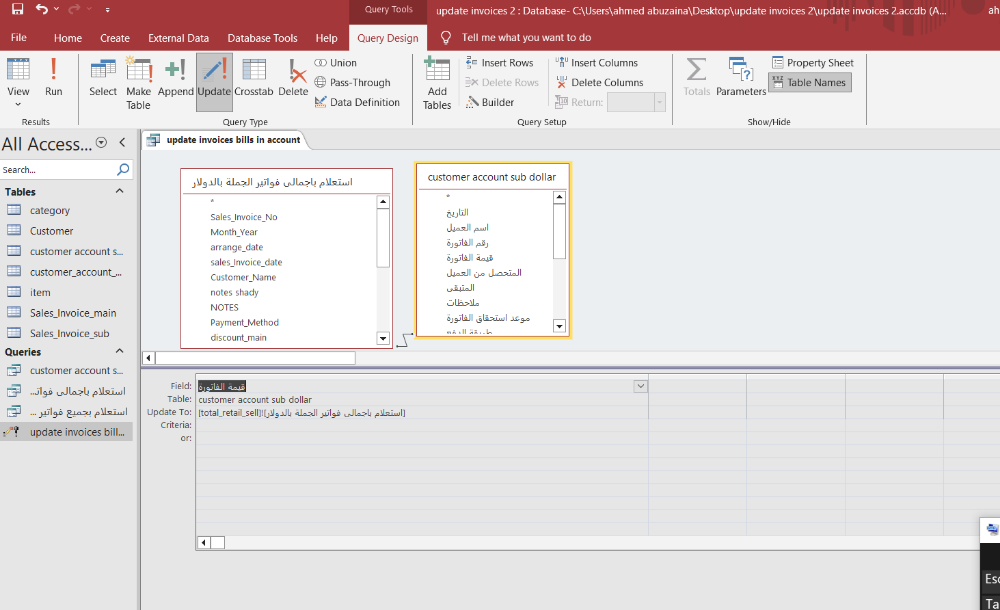Select the Crosstab query icon
Screen dimensions: 1000x610
[254, 78]
